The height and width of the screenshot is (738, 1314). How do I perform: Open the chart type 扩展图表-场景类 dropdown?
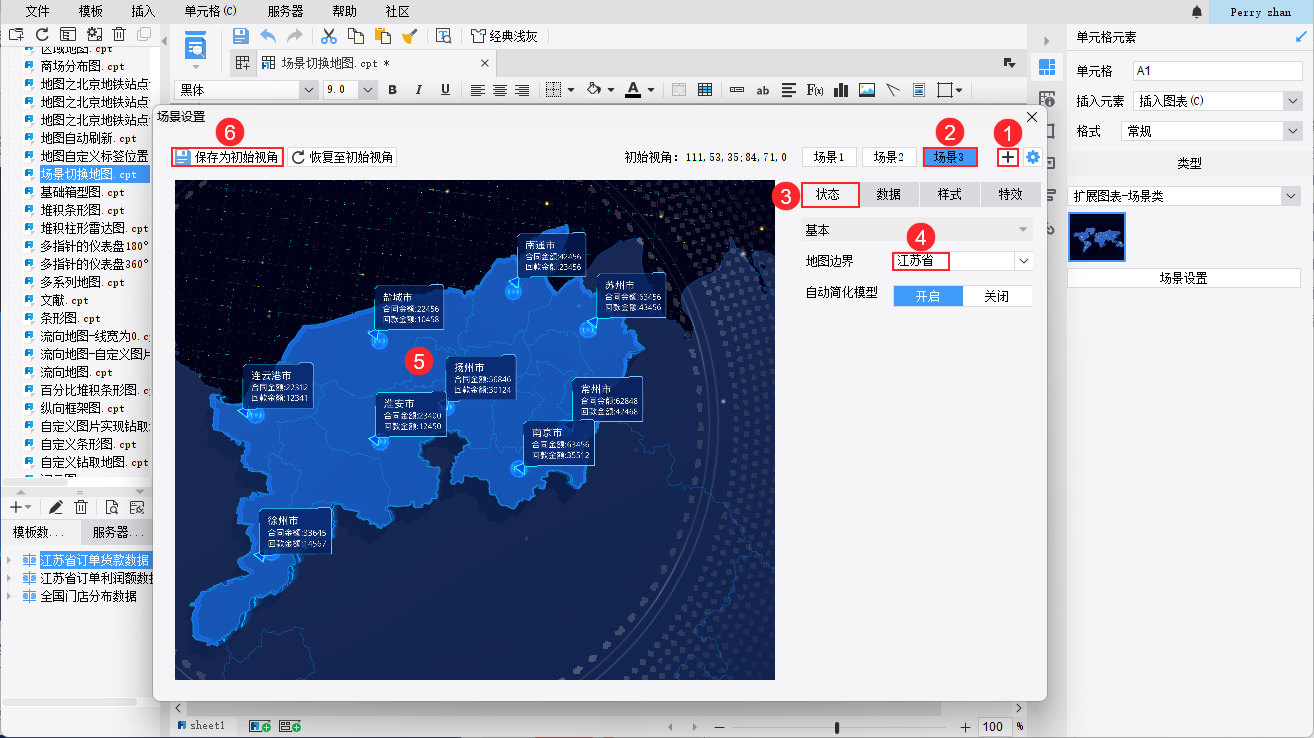pyautogui.click(x=1293, y=196)
